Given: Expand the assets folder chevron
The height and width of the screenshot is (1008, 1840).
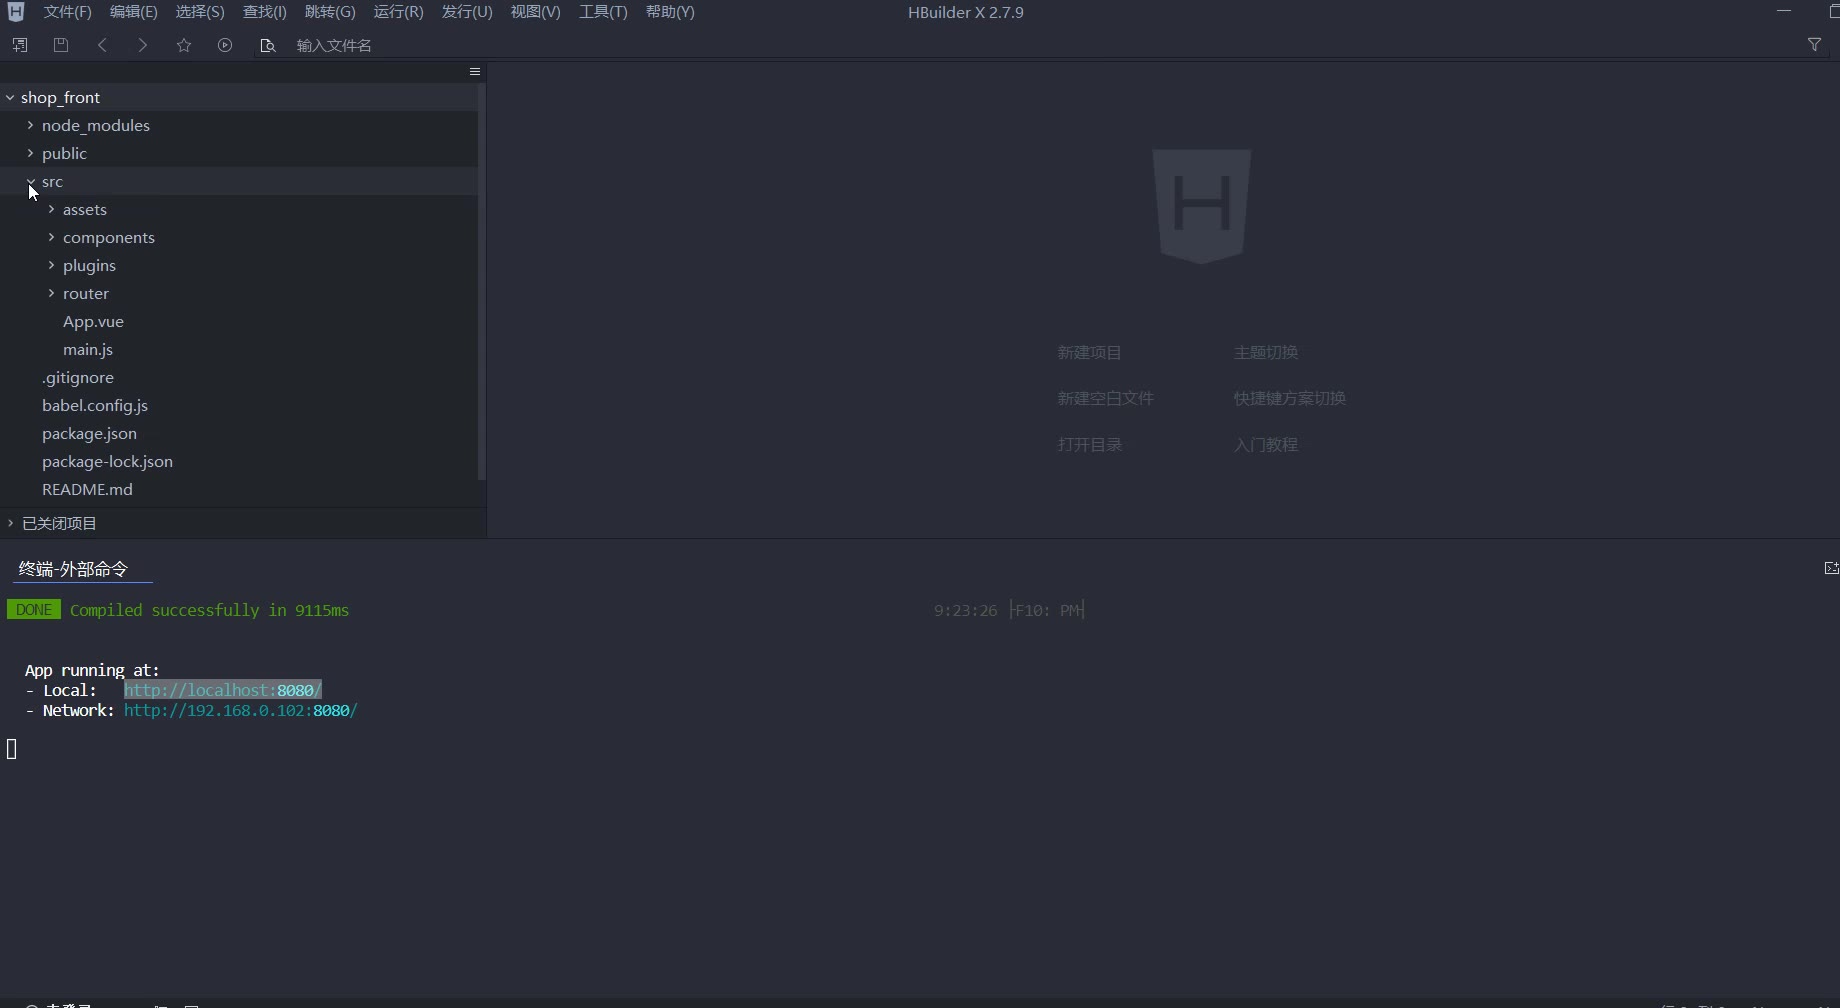Looking at the screenshot, I should 51,209.
